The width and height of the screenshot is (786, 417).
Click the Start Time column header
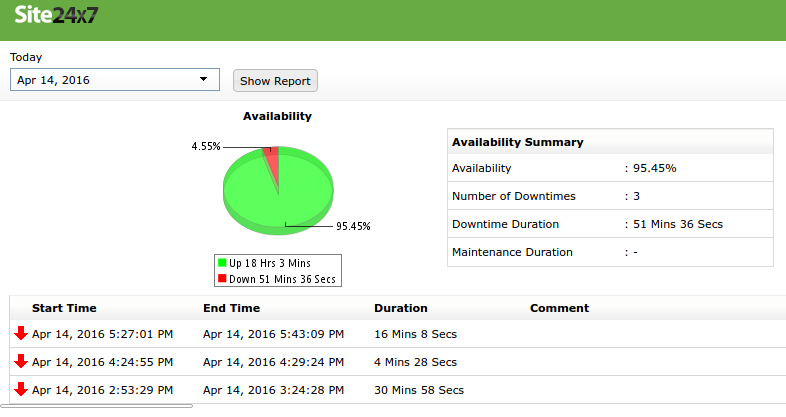click(64, 308)
